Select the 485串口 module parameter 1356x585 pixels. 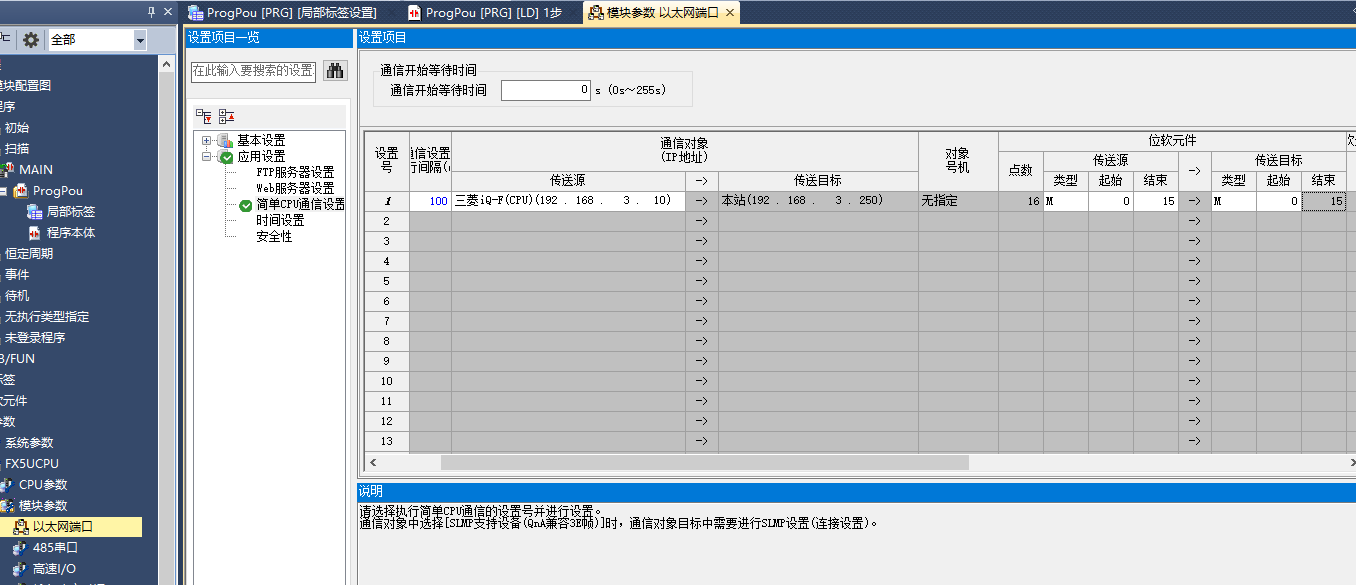(55, 547)
